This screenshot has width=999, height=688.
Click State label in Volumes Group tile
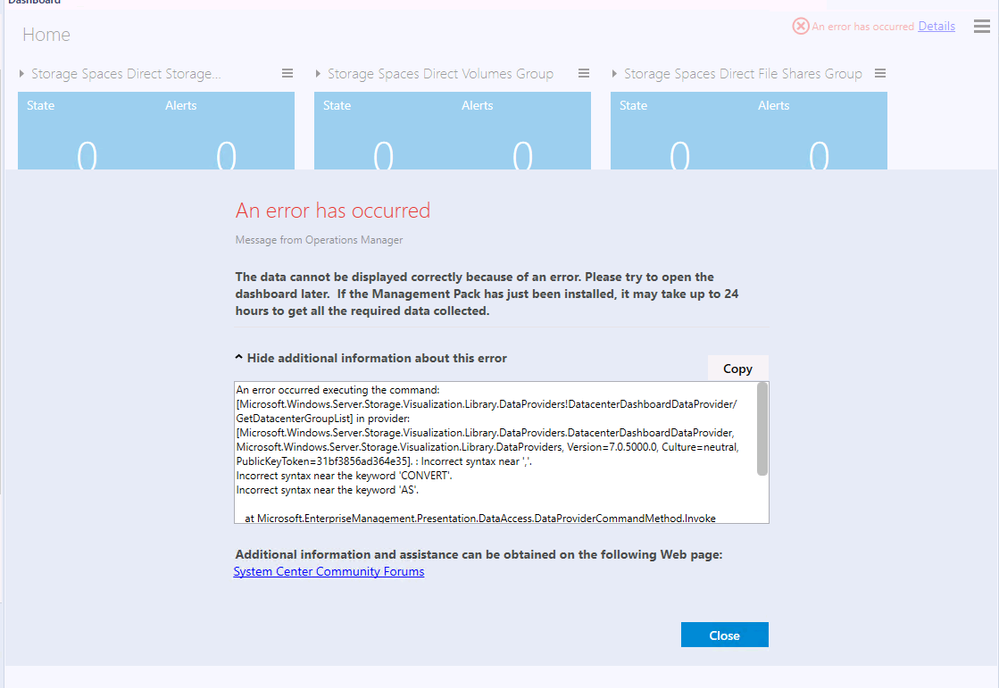pyautogui.click(x=337, y=106)
